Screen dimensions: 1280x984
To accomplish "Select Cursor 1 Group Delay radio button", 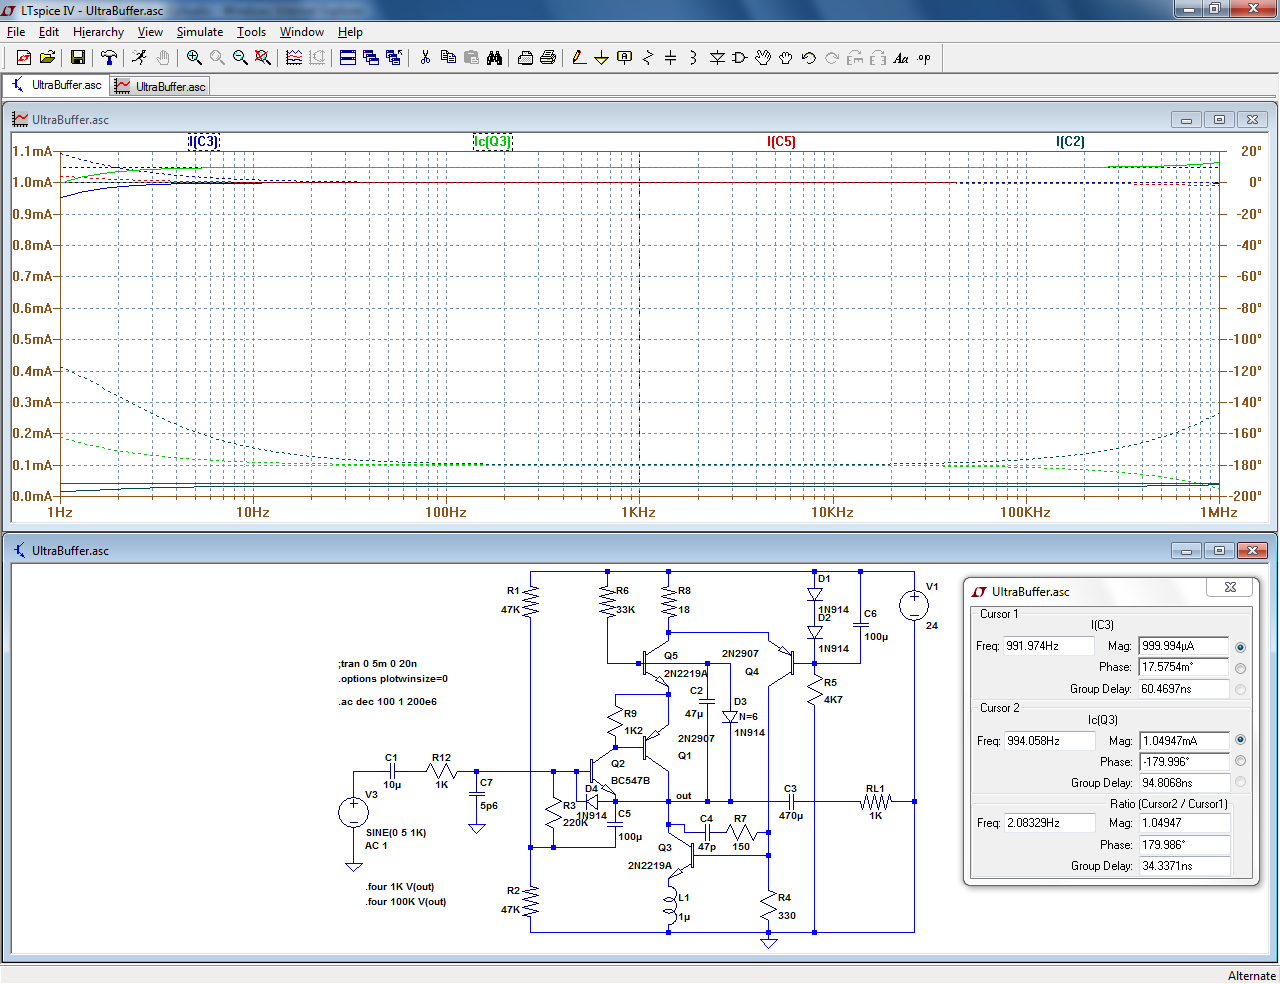I will 1240,689.
